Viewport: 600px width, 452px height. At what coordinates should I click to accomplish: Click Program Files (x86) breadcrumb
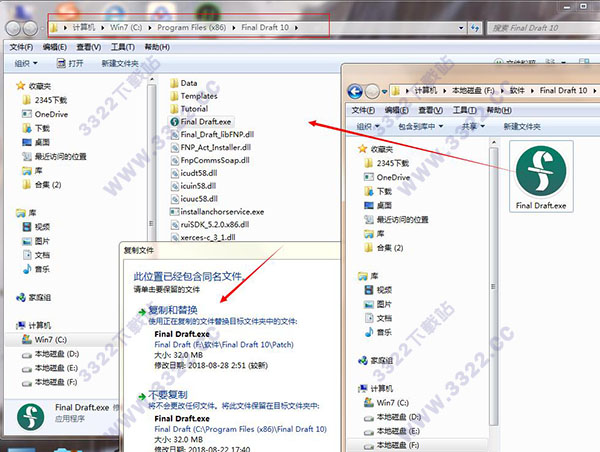pyautogui.click(x=191, y=28)
